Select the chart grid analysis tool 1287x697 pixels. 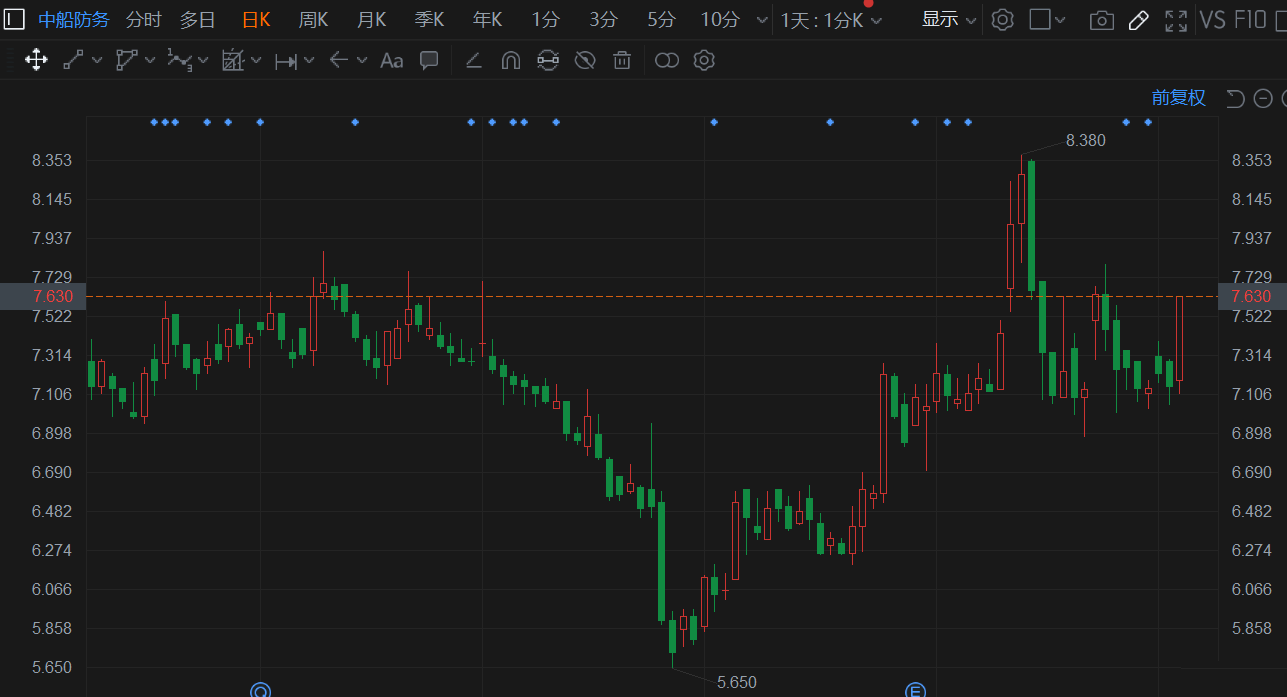232,60
